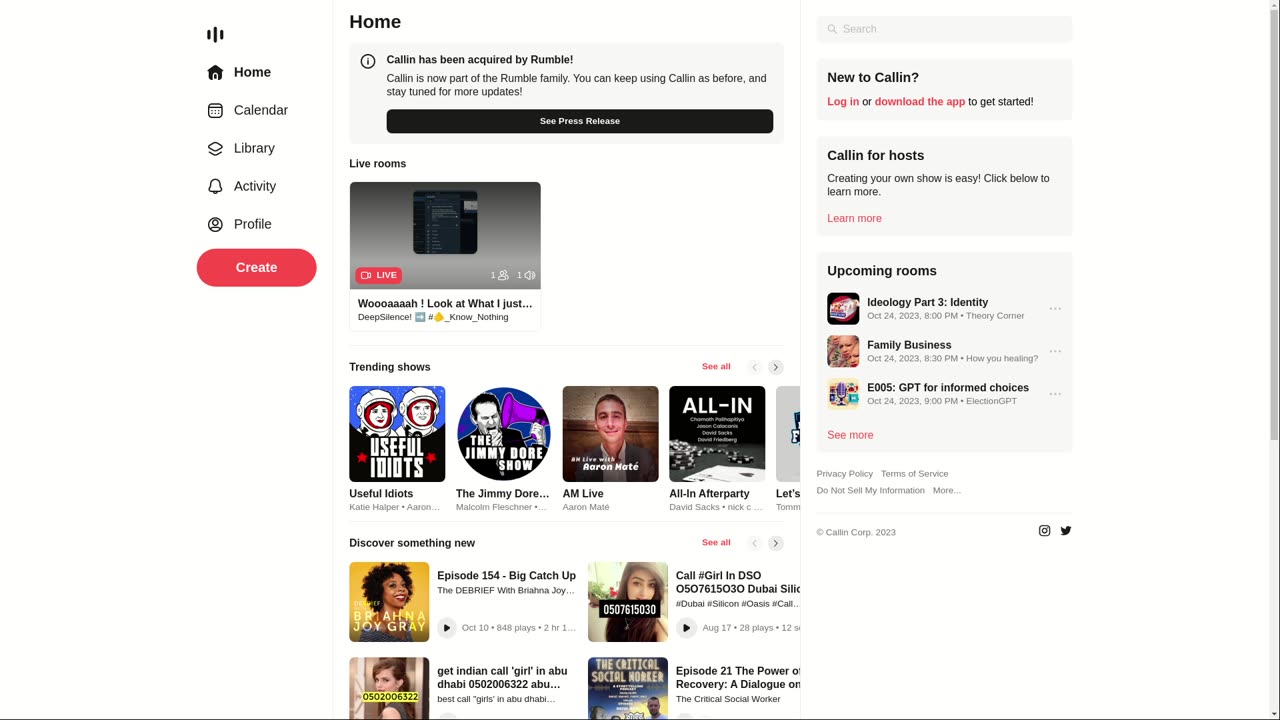Click See Press Release button
The height and width of the screenshot is (720, 1280).
(580, 121)
